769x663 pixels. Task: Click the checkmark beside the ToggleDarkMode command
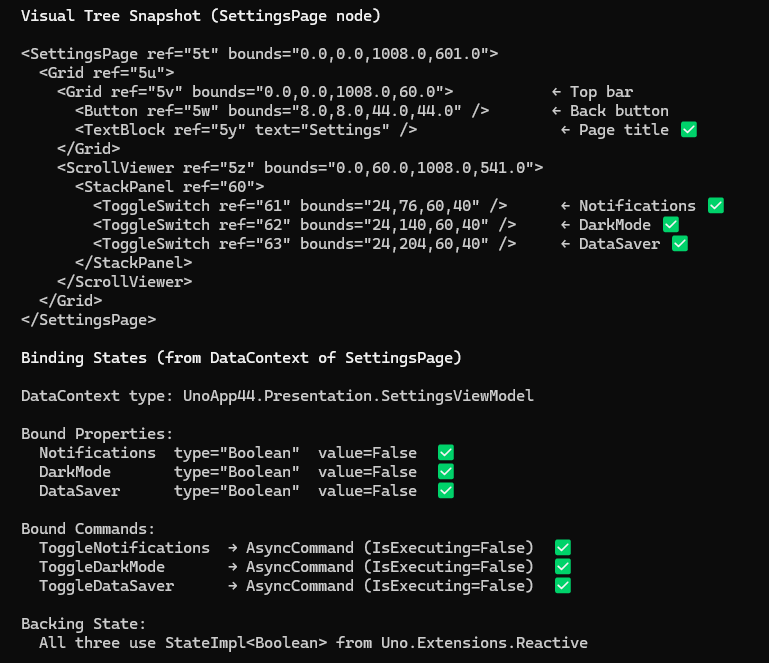point(563,567)
